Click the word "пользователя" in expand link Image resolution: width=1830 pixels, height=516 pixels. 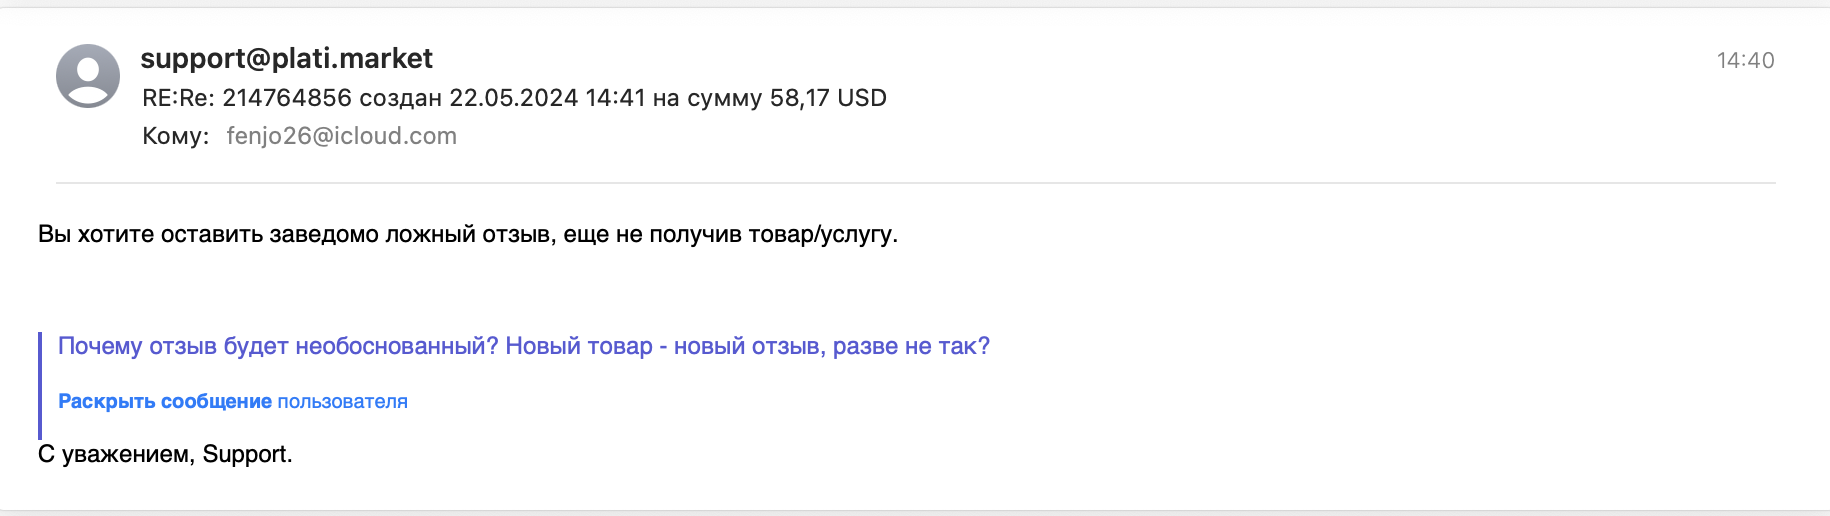[342, 401]
